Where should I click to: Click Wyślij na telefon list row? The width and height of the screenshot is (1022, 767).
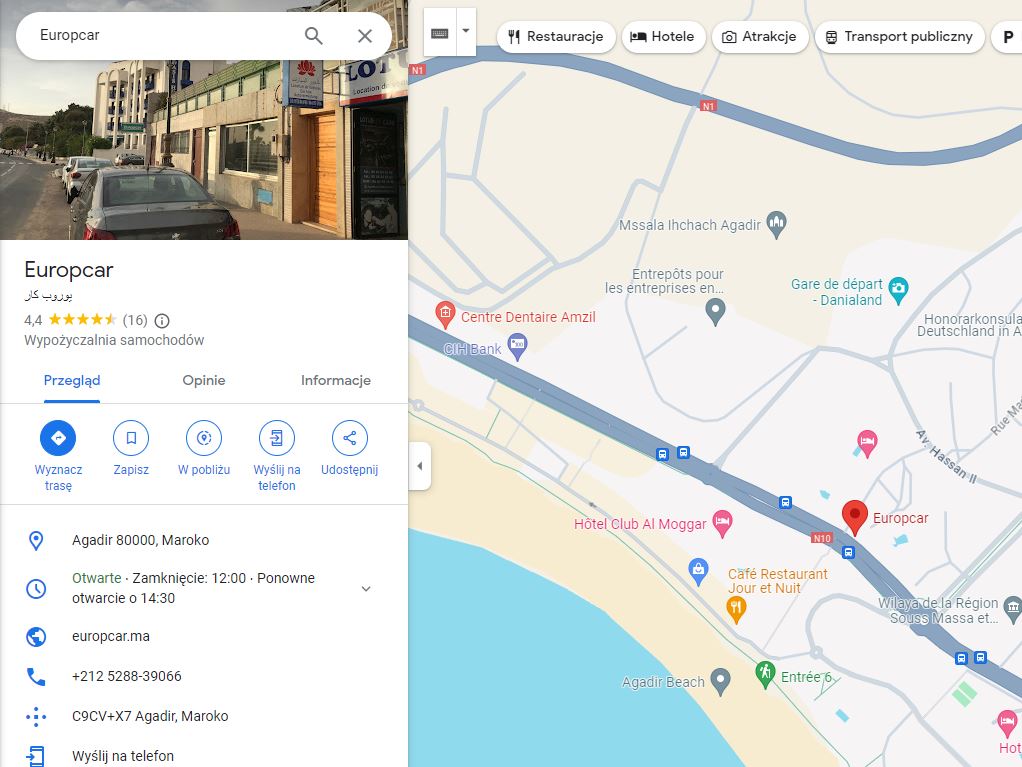point(204,756)
